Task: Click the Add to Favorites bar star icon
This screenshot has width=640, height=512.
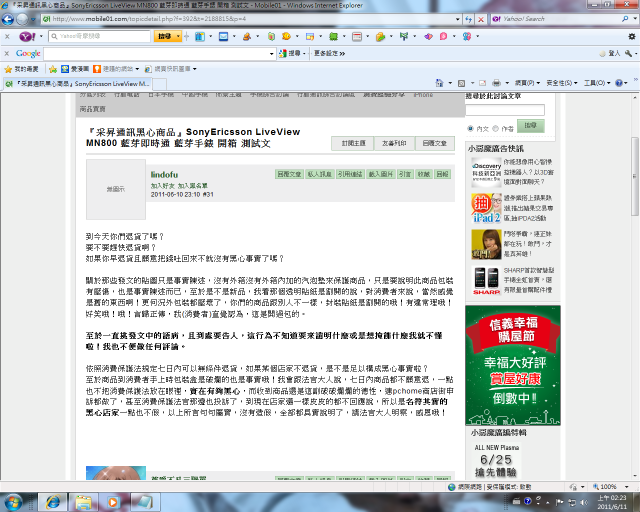Action: point(53,69)
